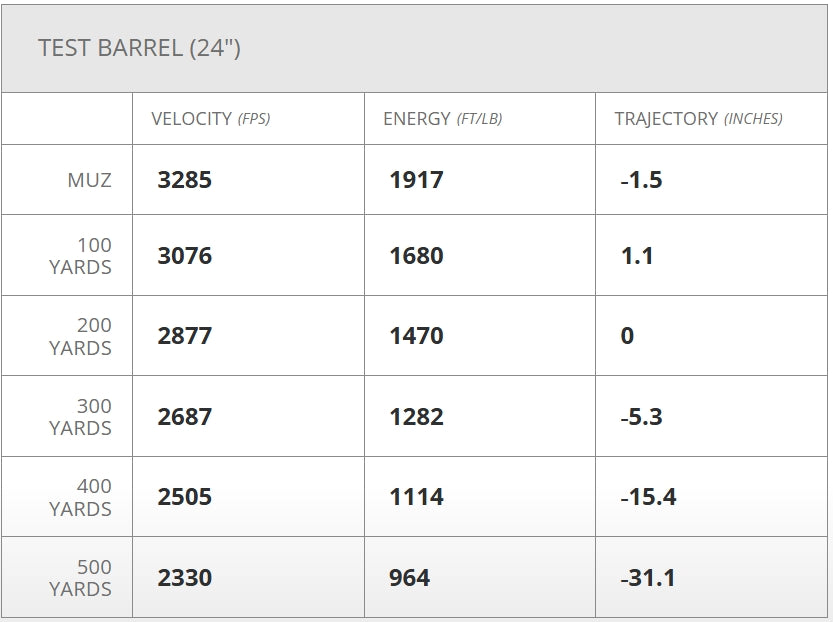Select the VELOCITY (FPS) column header

click(211, 118)
